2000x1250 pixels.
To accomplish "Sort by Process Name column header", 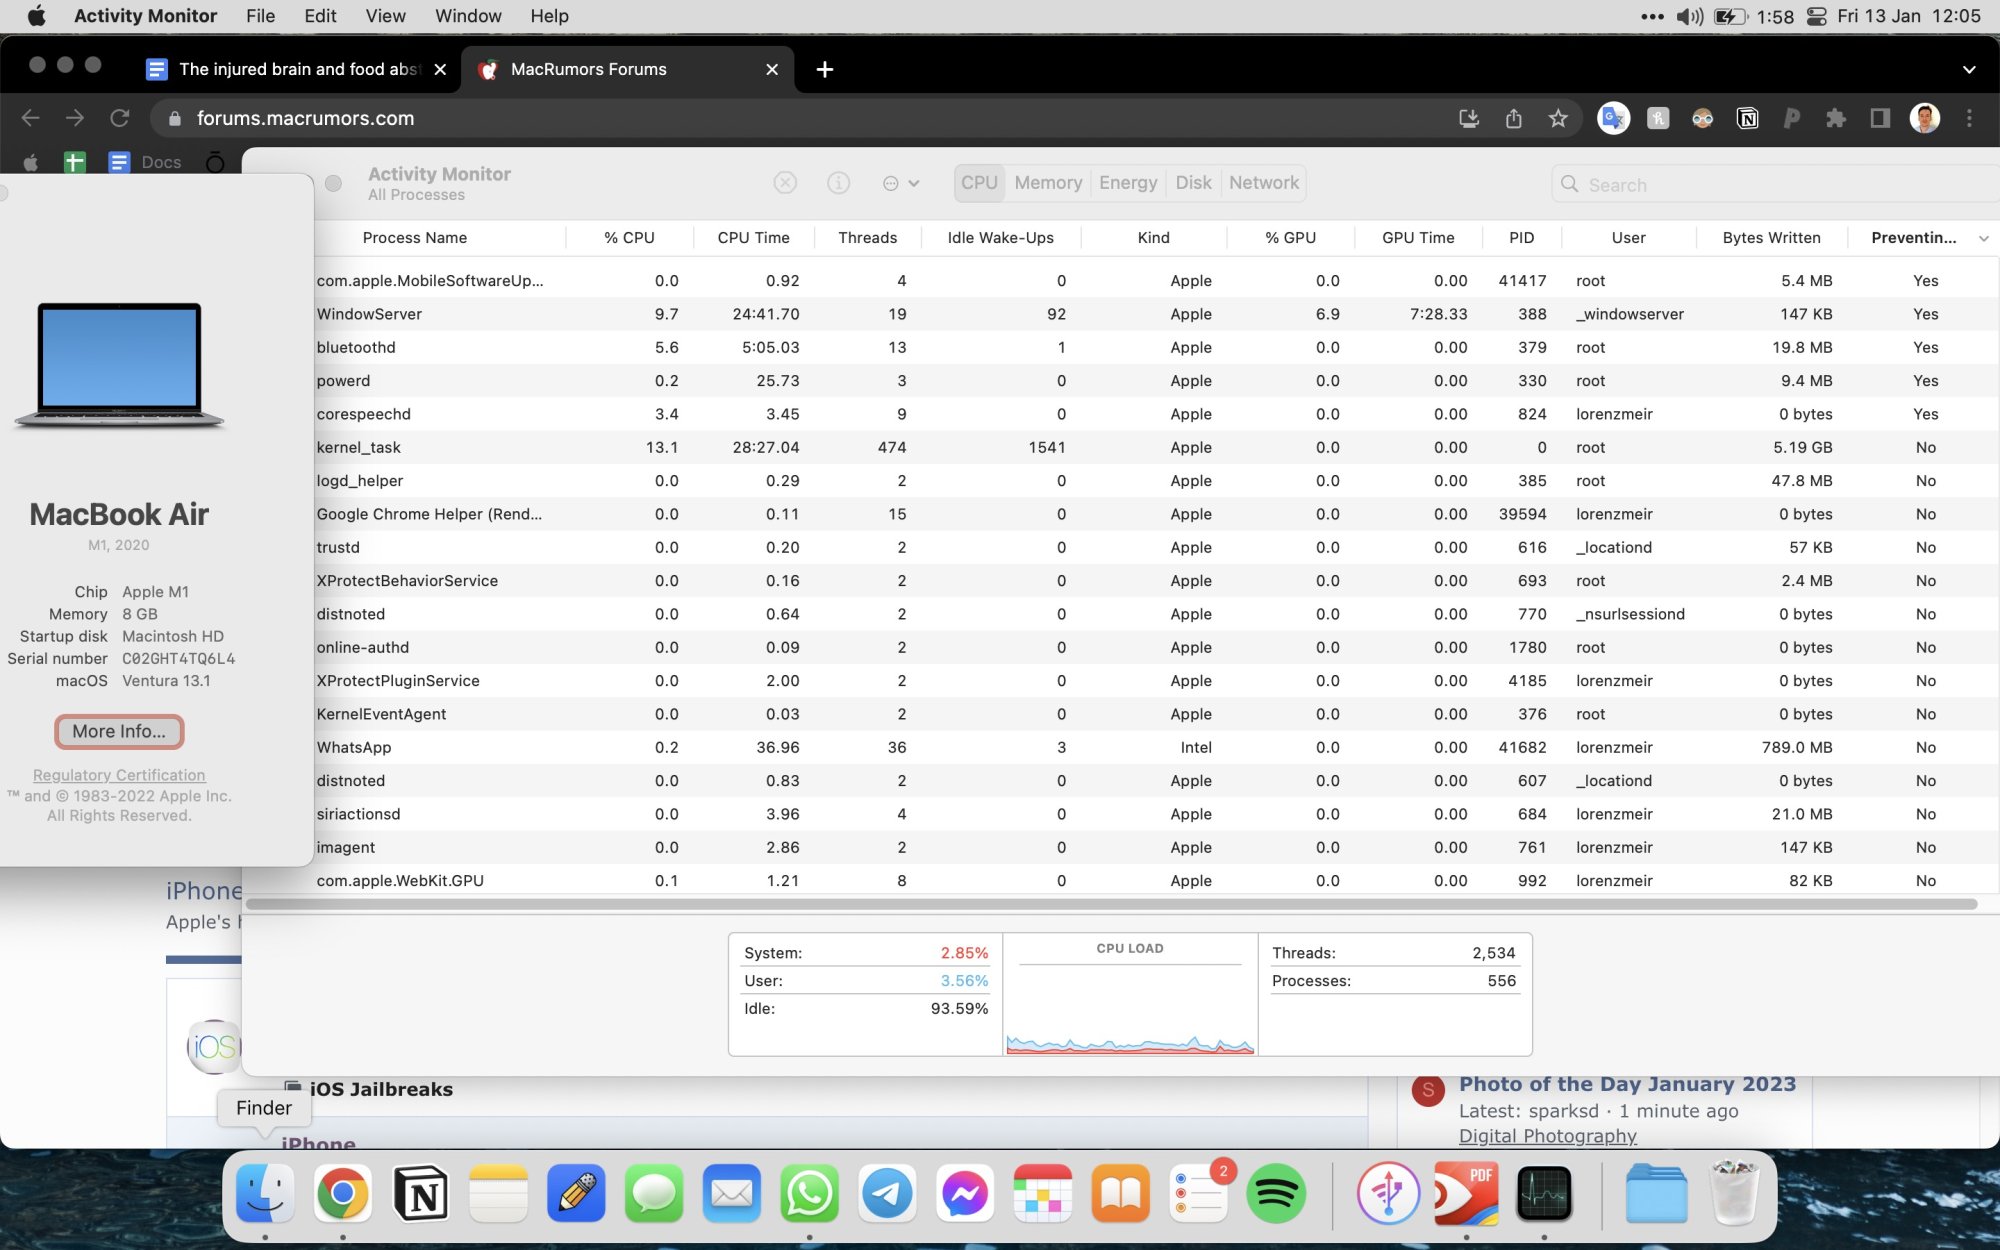I will click(414, 238).
